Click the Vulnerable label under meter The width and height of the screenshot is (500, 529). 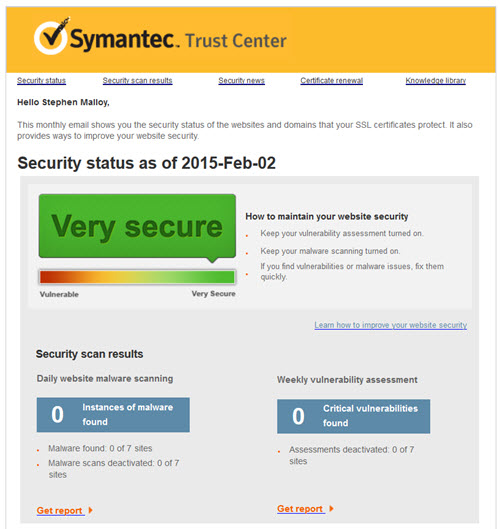point(59,294)
